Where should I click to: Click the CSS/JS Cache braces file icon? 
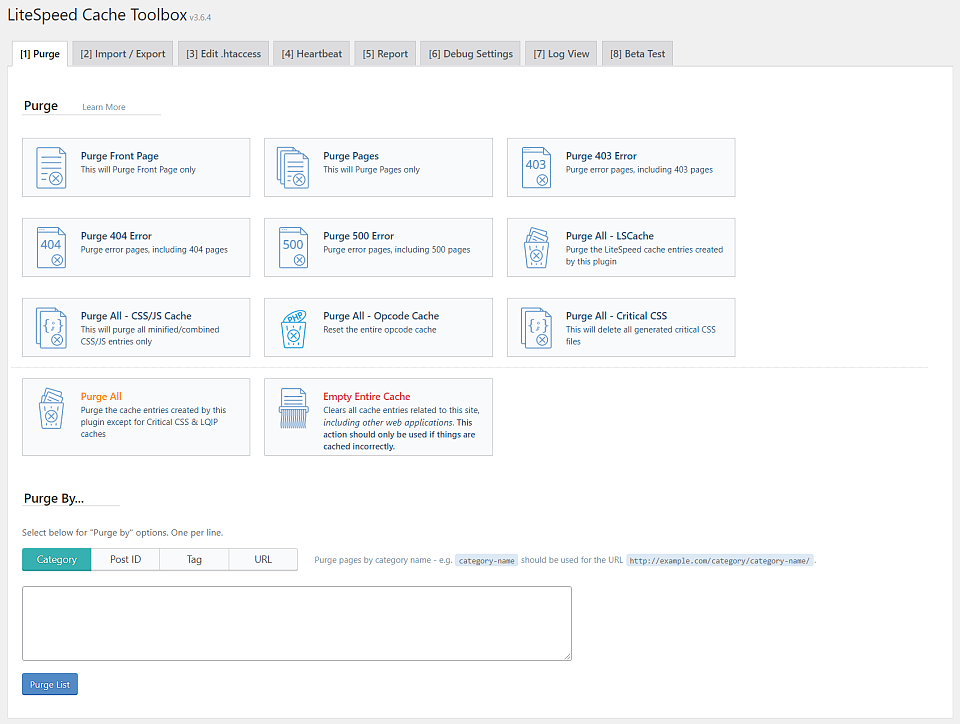point(51,327)
